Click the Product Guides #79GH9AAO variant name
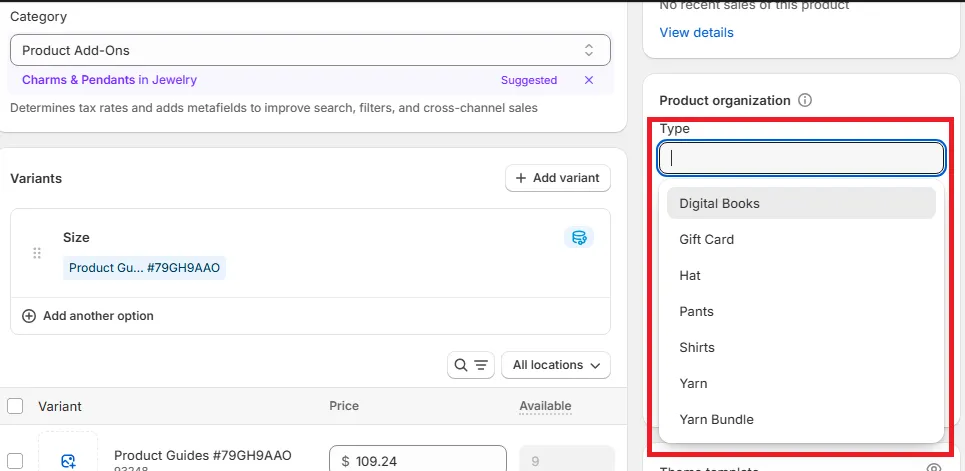Viewport: 965px width, 471px height. coord(202,456)
